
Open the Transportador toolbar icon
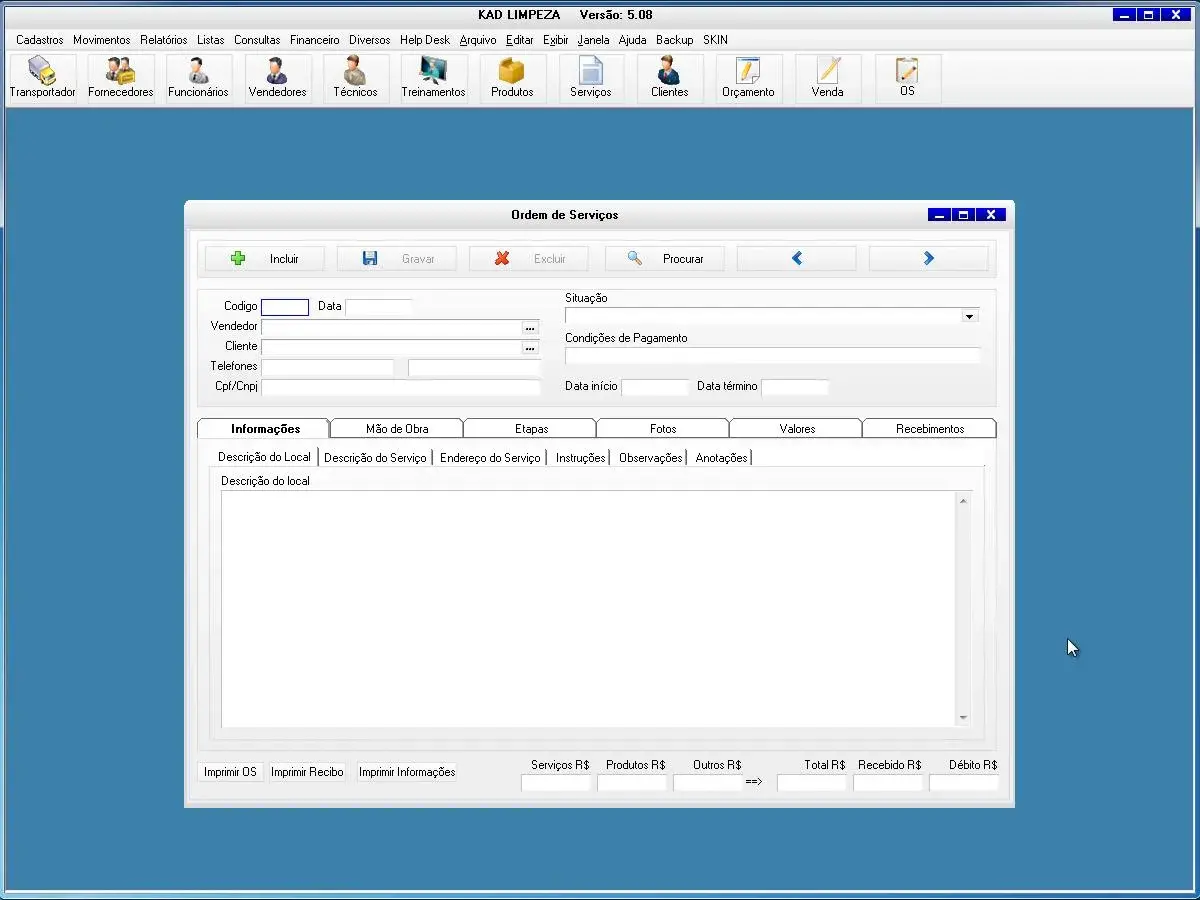pos(42,78)
